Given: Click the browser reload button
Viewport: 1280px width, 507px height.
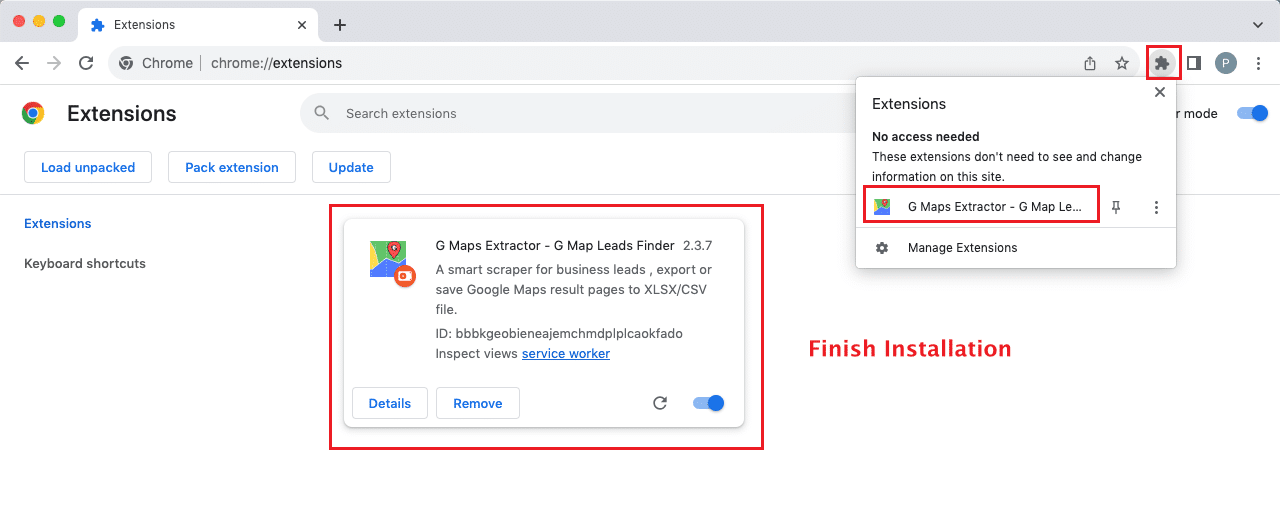Looking at the screenshot, I should click(x=86, y=63).
